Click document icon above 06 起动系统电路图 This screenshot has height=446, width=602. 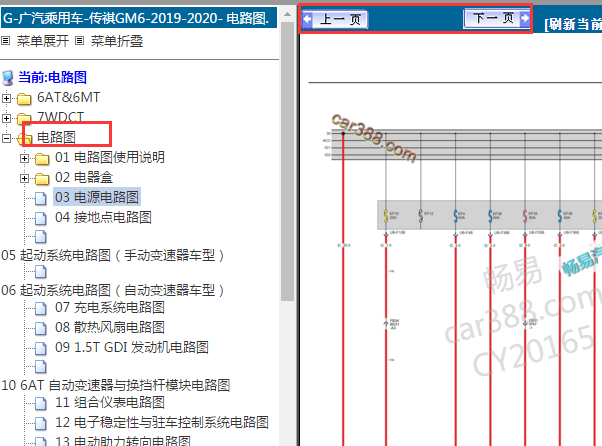click(41, 272)
